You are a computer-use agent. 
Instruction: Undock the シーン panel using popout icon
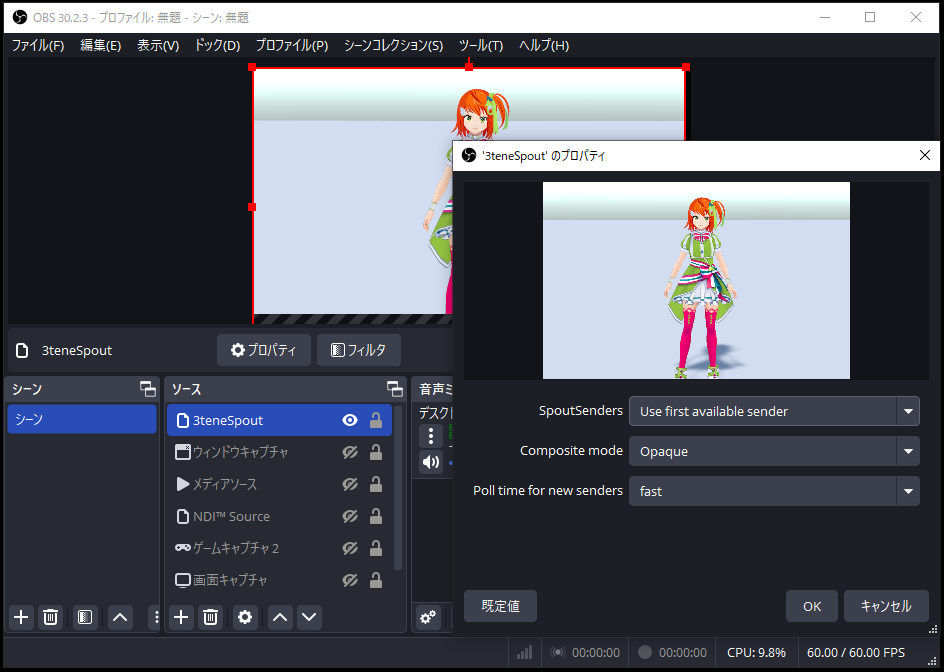[148, 389]
